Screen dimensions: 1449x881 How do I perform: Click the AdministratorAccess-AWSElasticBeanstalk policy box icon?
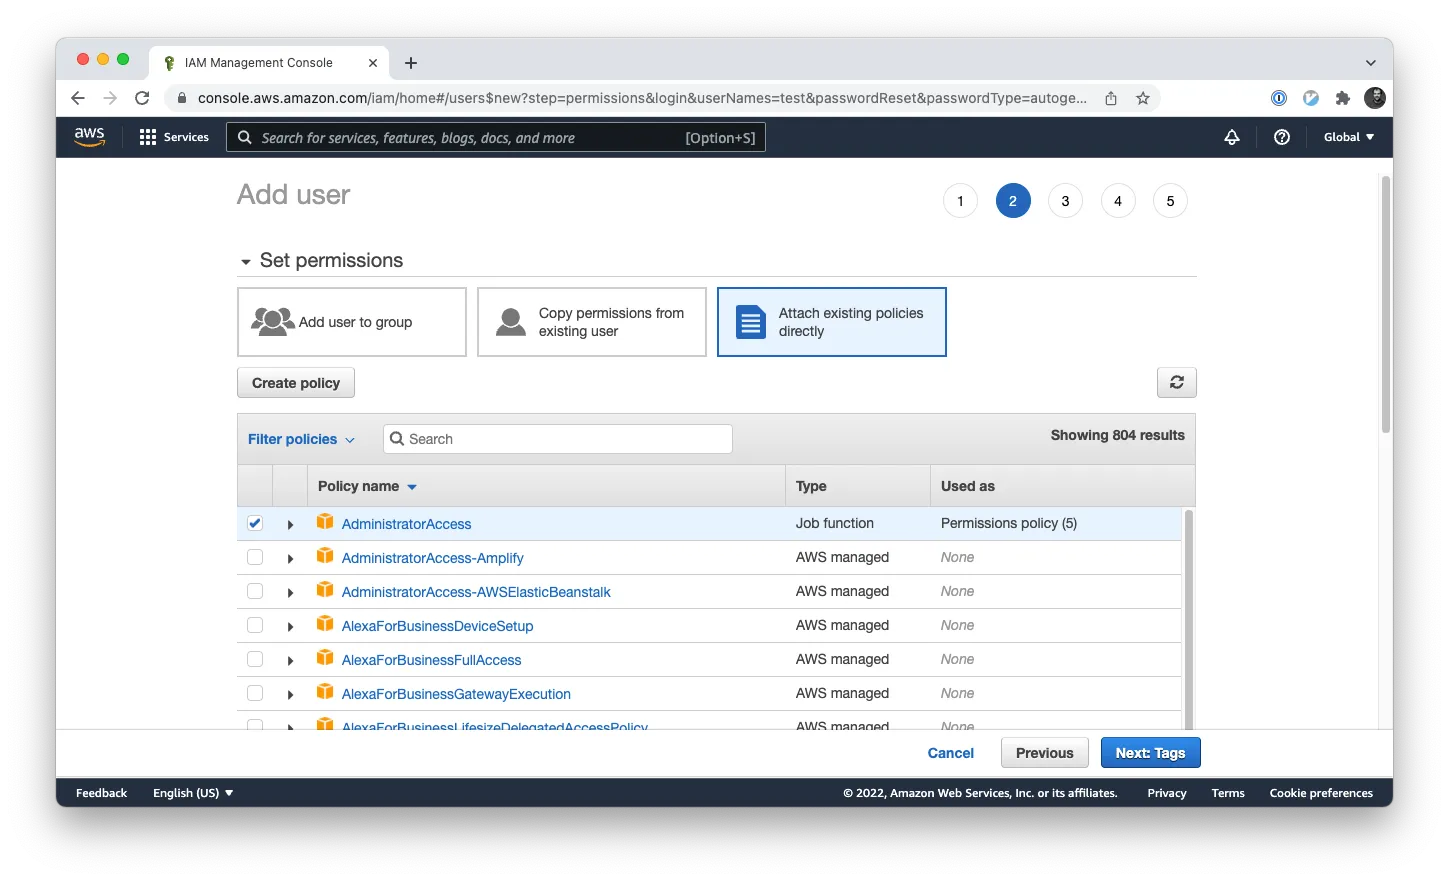tap(325, 590)
